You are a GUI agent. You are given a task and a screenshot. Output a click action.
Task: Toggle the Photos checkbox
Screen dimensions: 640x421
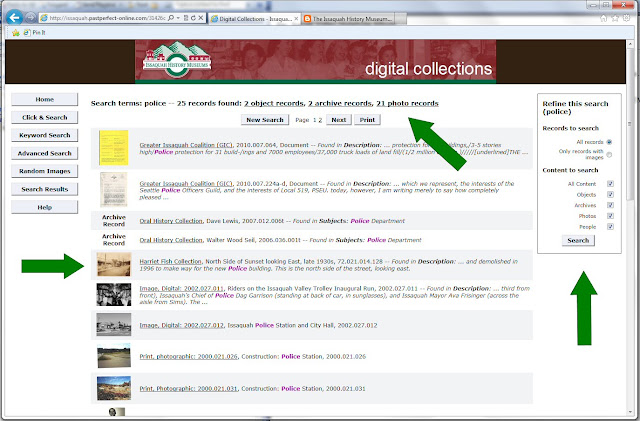pos(610,216)
